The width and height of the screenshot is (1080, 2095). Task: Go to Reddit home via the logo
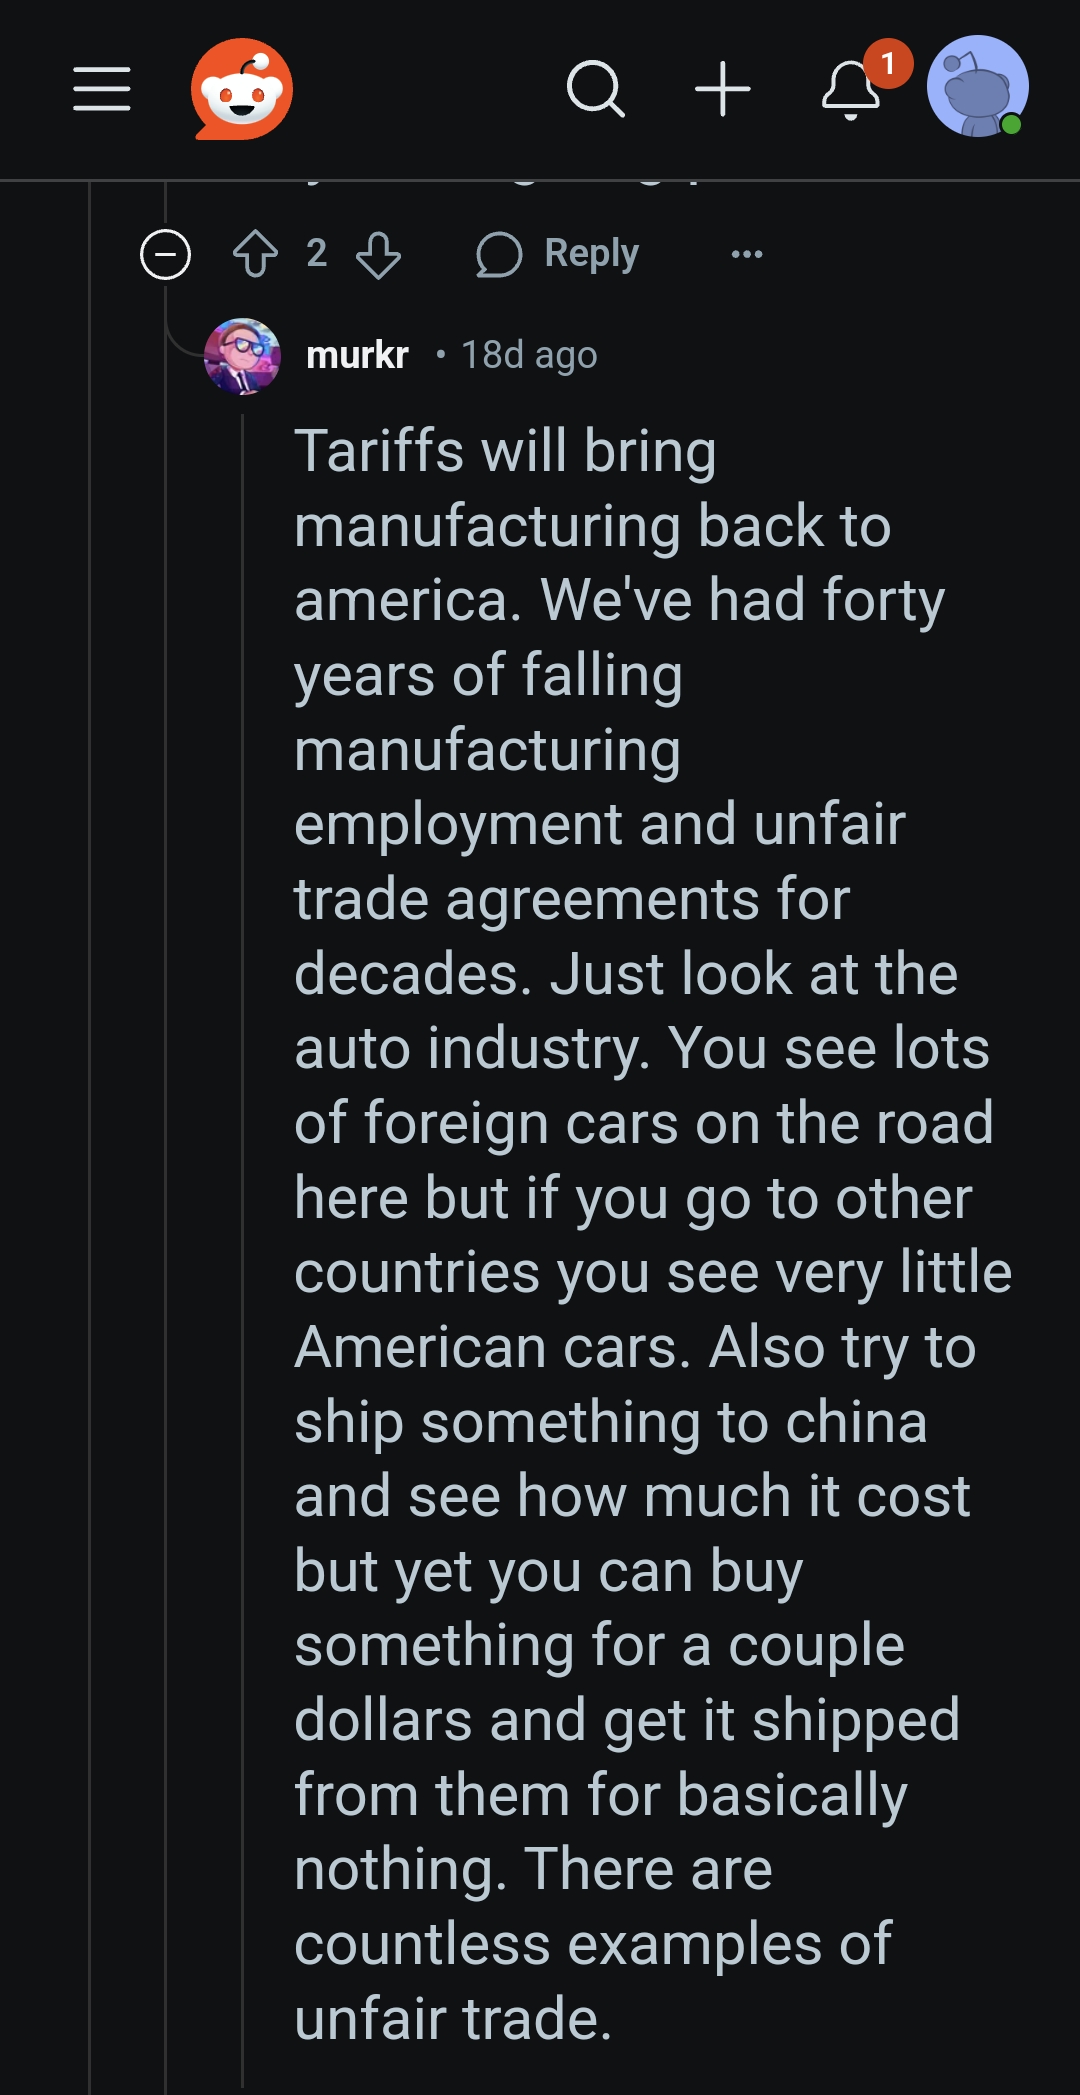pyautogui.click(x=242, y=89)
